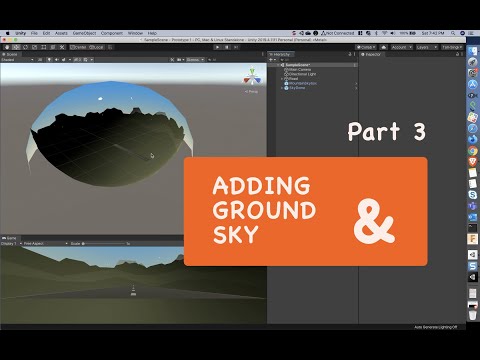Select the Scale tool
Viewport: 480px width, 360px height.
pyautogui.click(x=34, y=47)
